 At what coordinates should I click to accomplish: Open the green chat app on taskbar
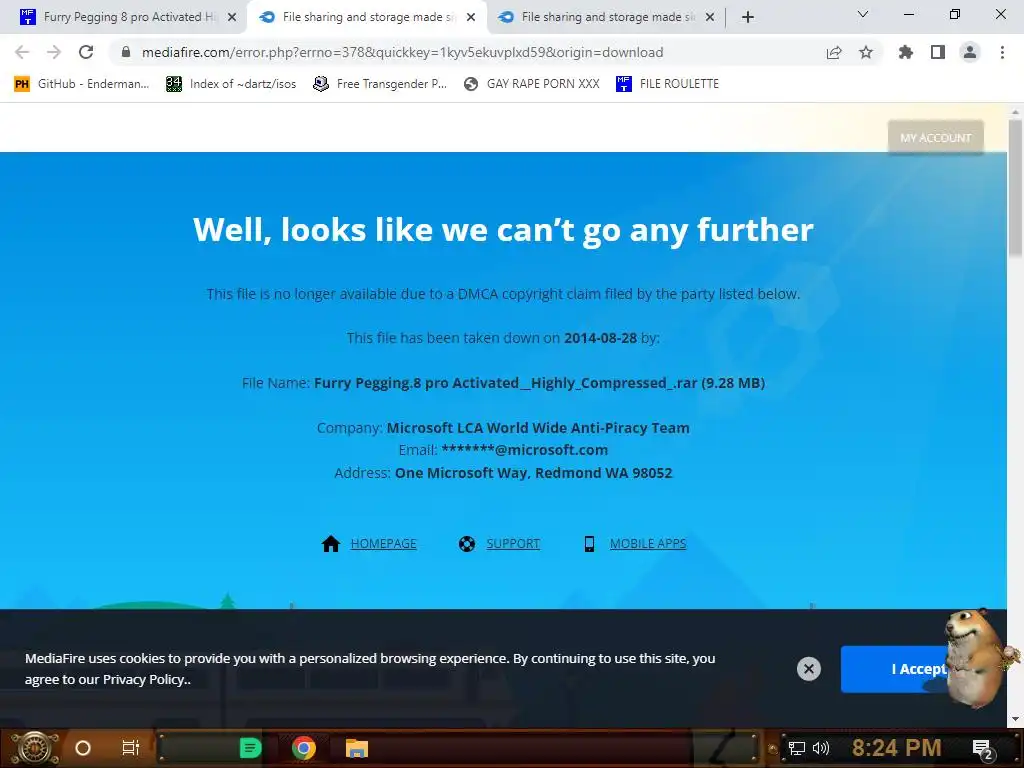(x=250, y=748)
